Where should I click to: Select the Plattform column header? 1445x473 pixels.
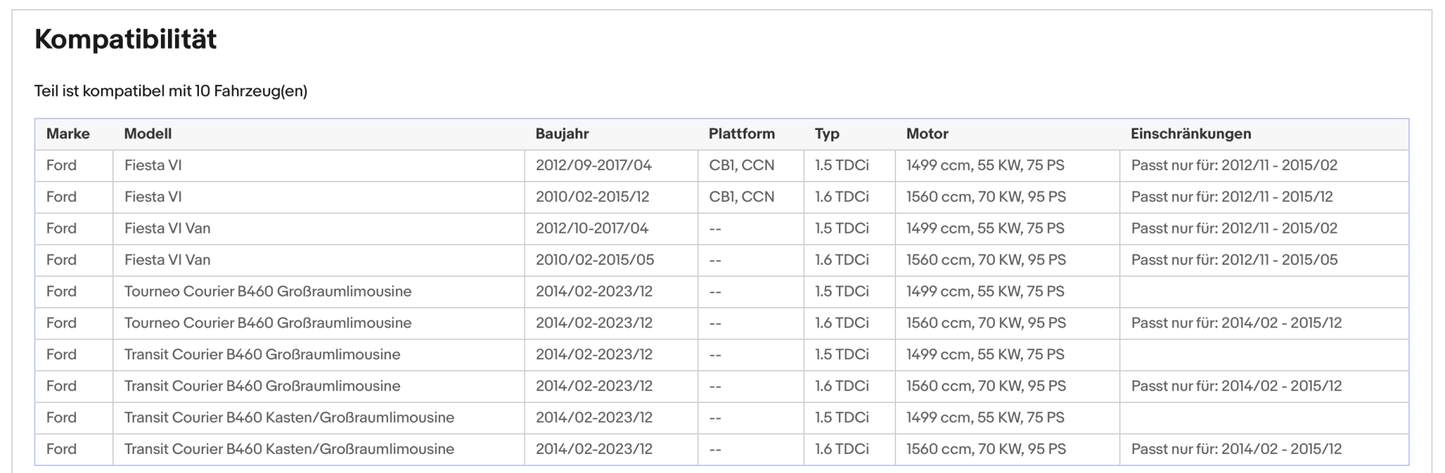pyautogui.click(x=741, y=134)
